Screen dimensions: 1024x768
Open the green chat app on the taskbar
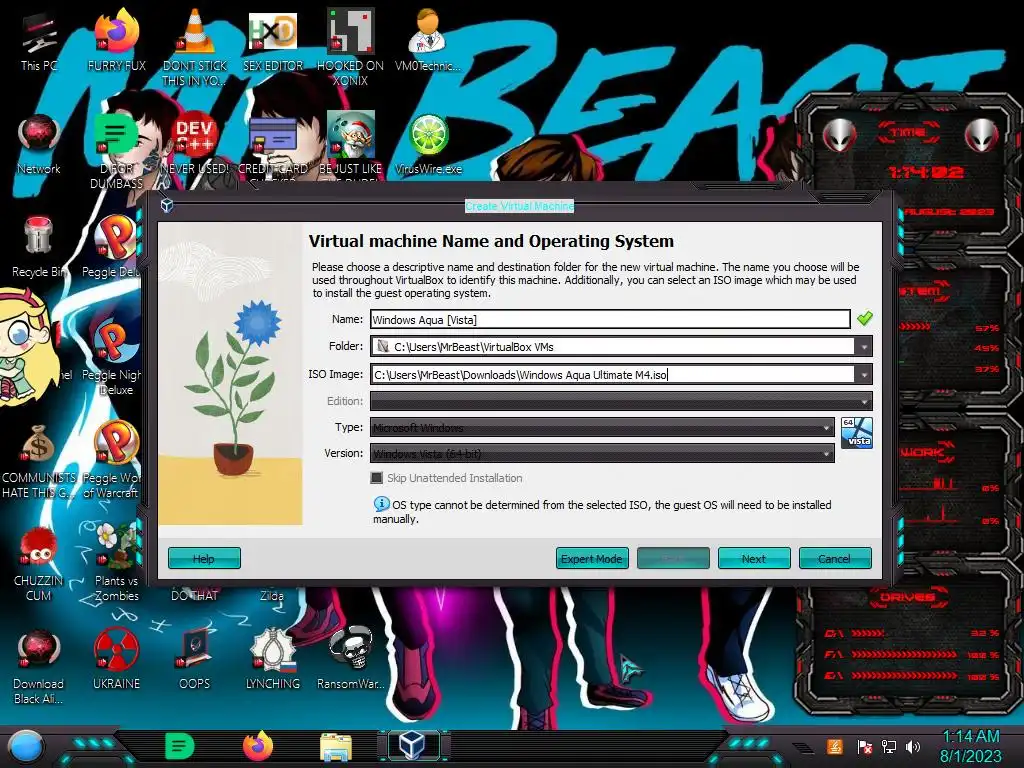click(180, 746)
